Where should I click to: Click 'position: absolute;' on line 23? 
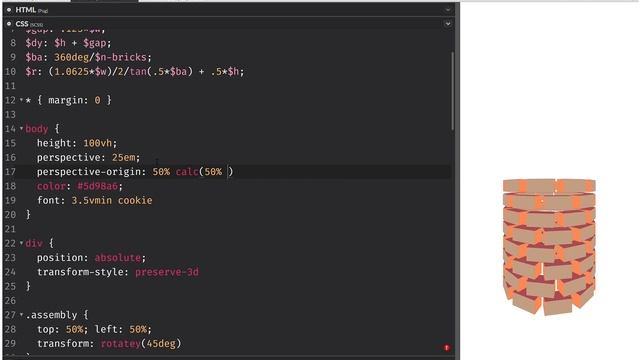tap(91, 258)
